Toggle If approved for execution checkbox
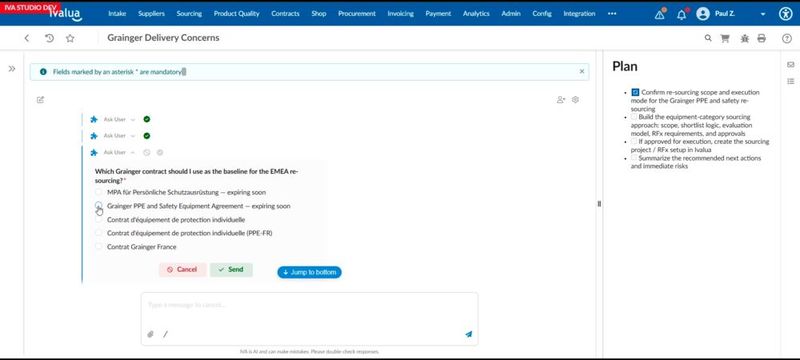 634,141
